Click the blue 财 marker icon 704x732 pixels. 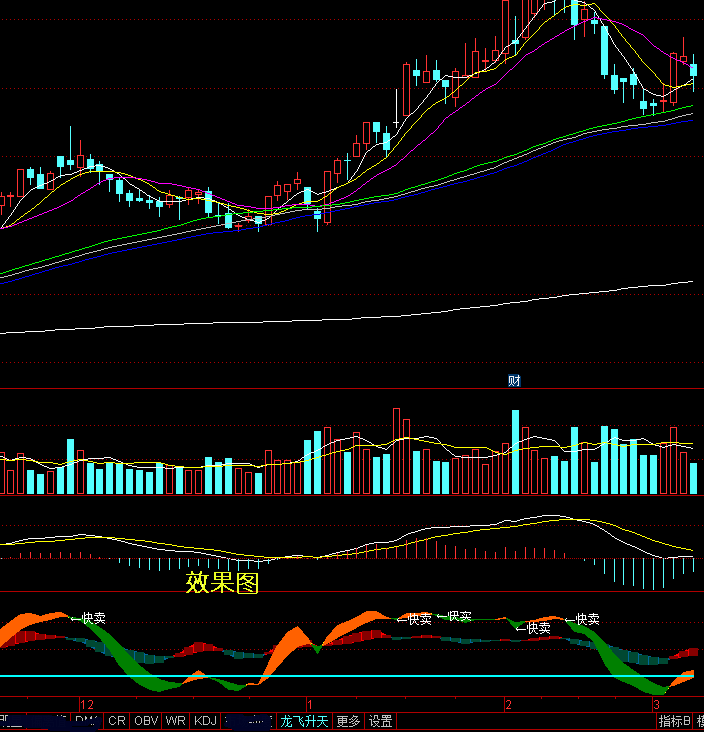pyautogui.click(x=514, y=380)
